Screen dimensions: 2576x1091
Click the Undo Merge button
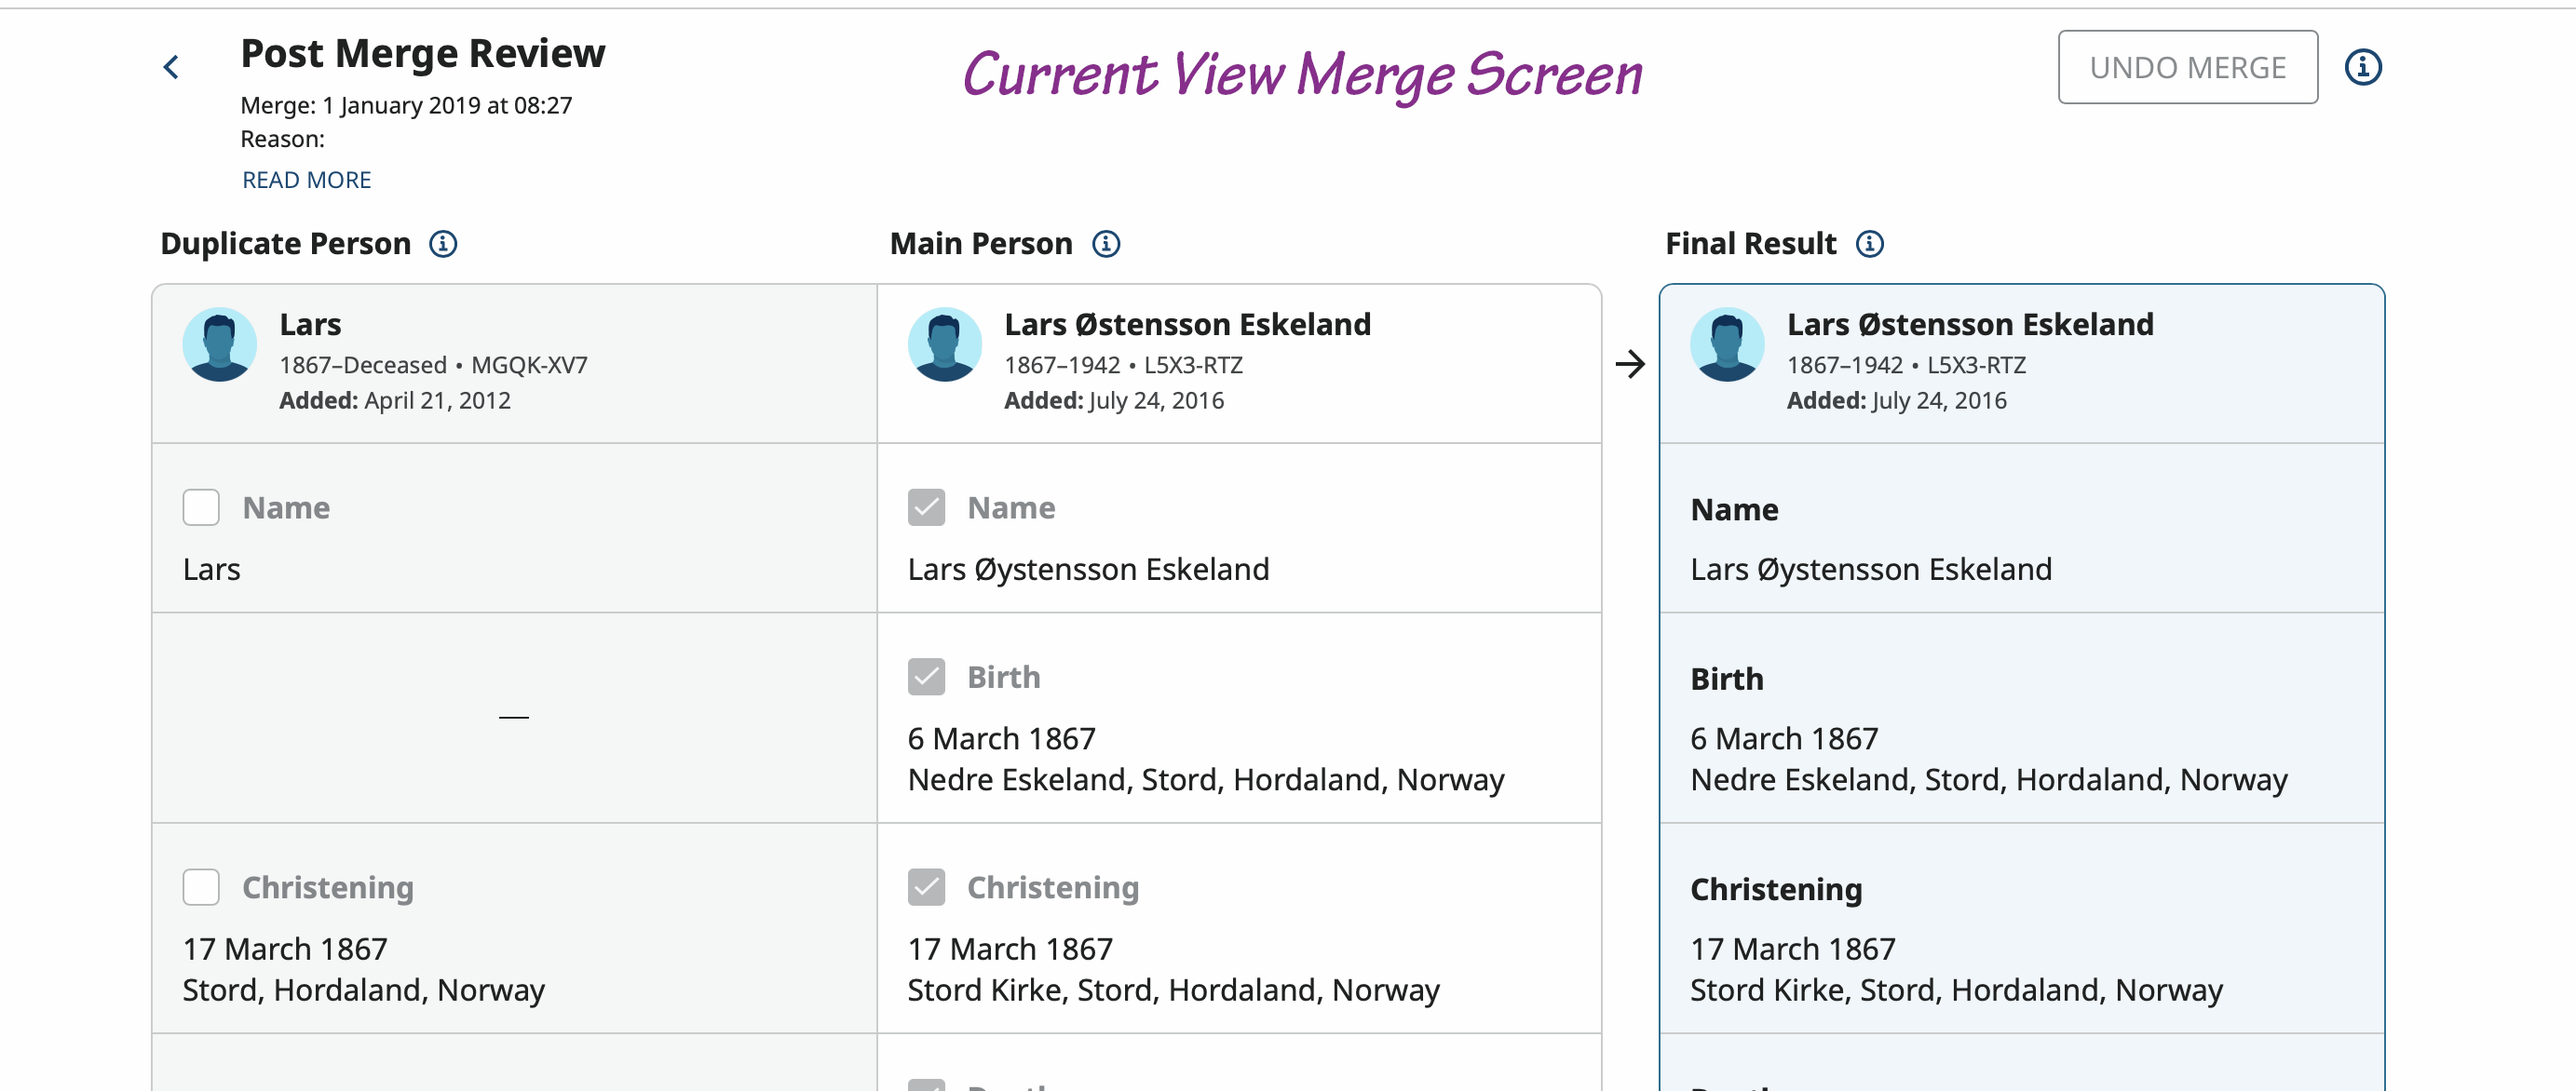point(2187,67)
